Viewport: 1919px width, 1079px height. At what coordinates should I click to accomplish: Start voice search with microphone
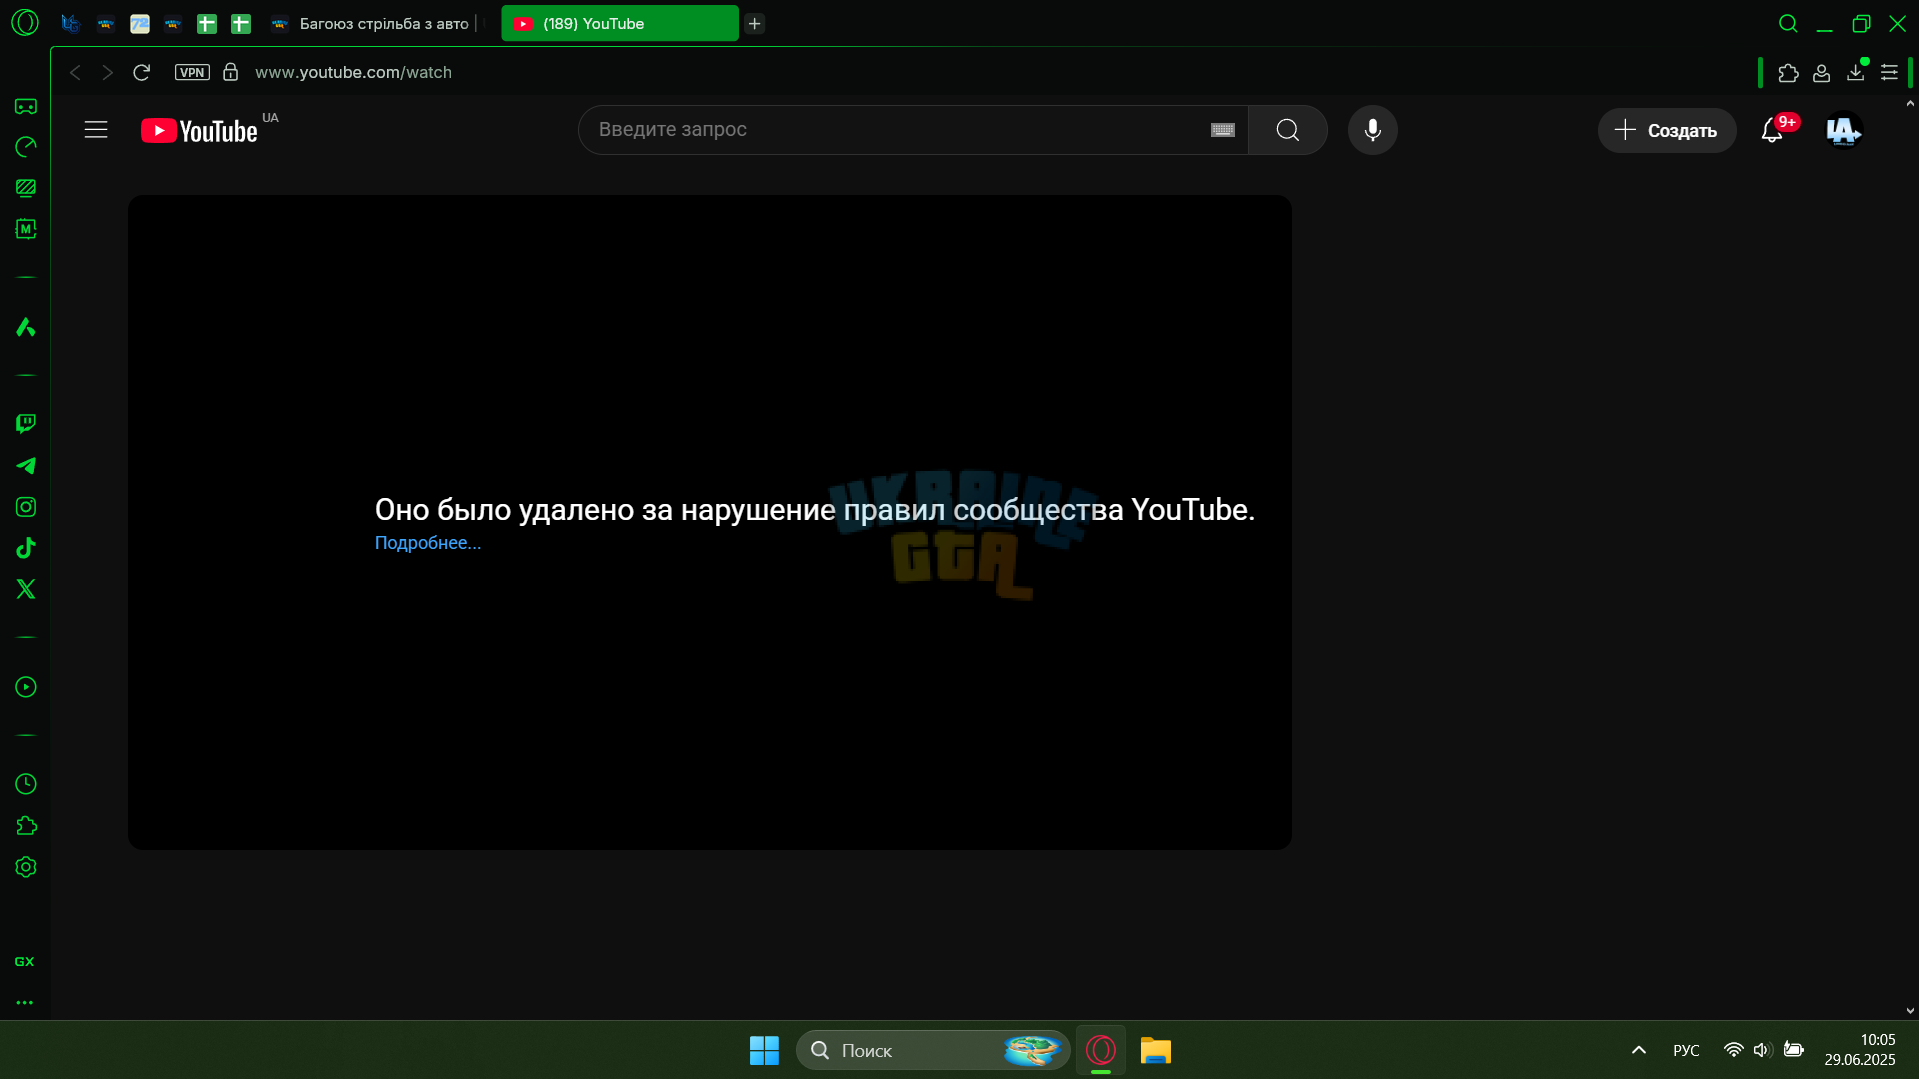click(1373, 130)
